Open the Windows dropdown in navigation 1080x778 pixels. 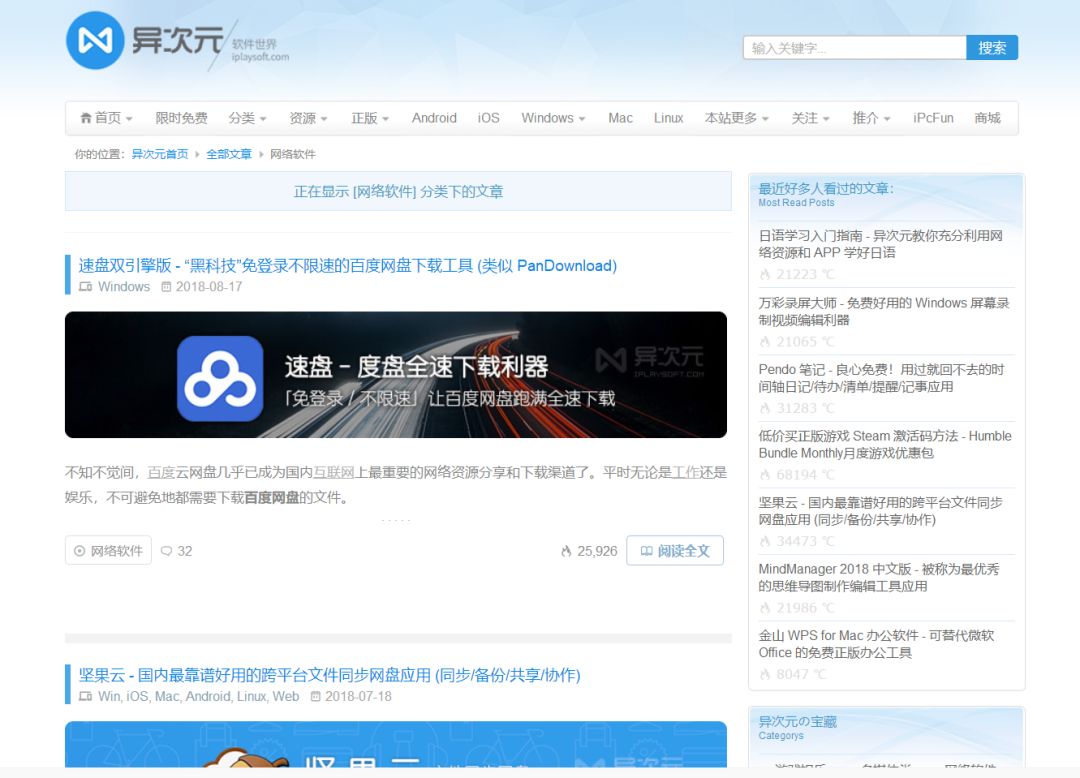548,117
